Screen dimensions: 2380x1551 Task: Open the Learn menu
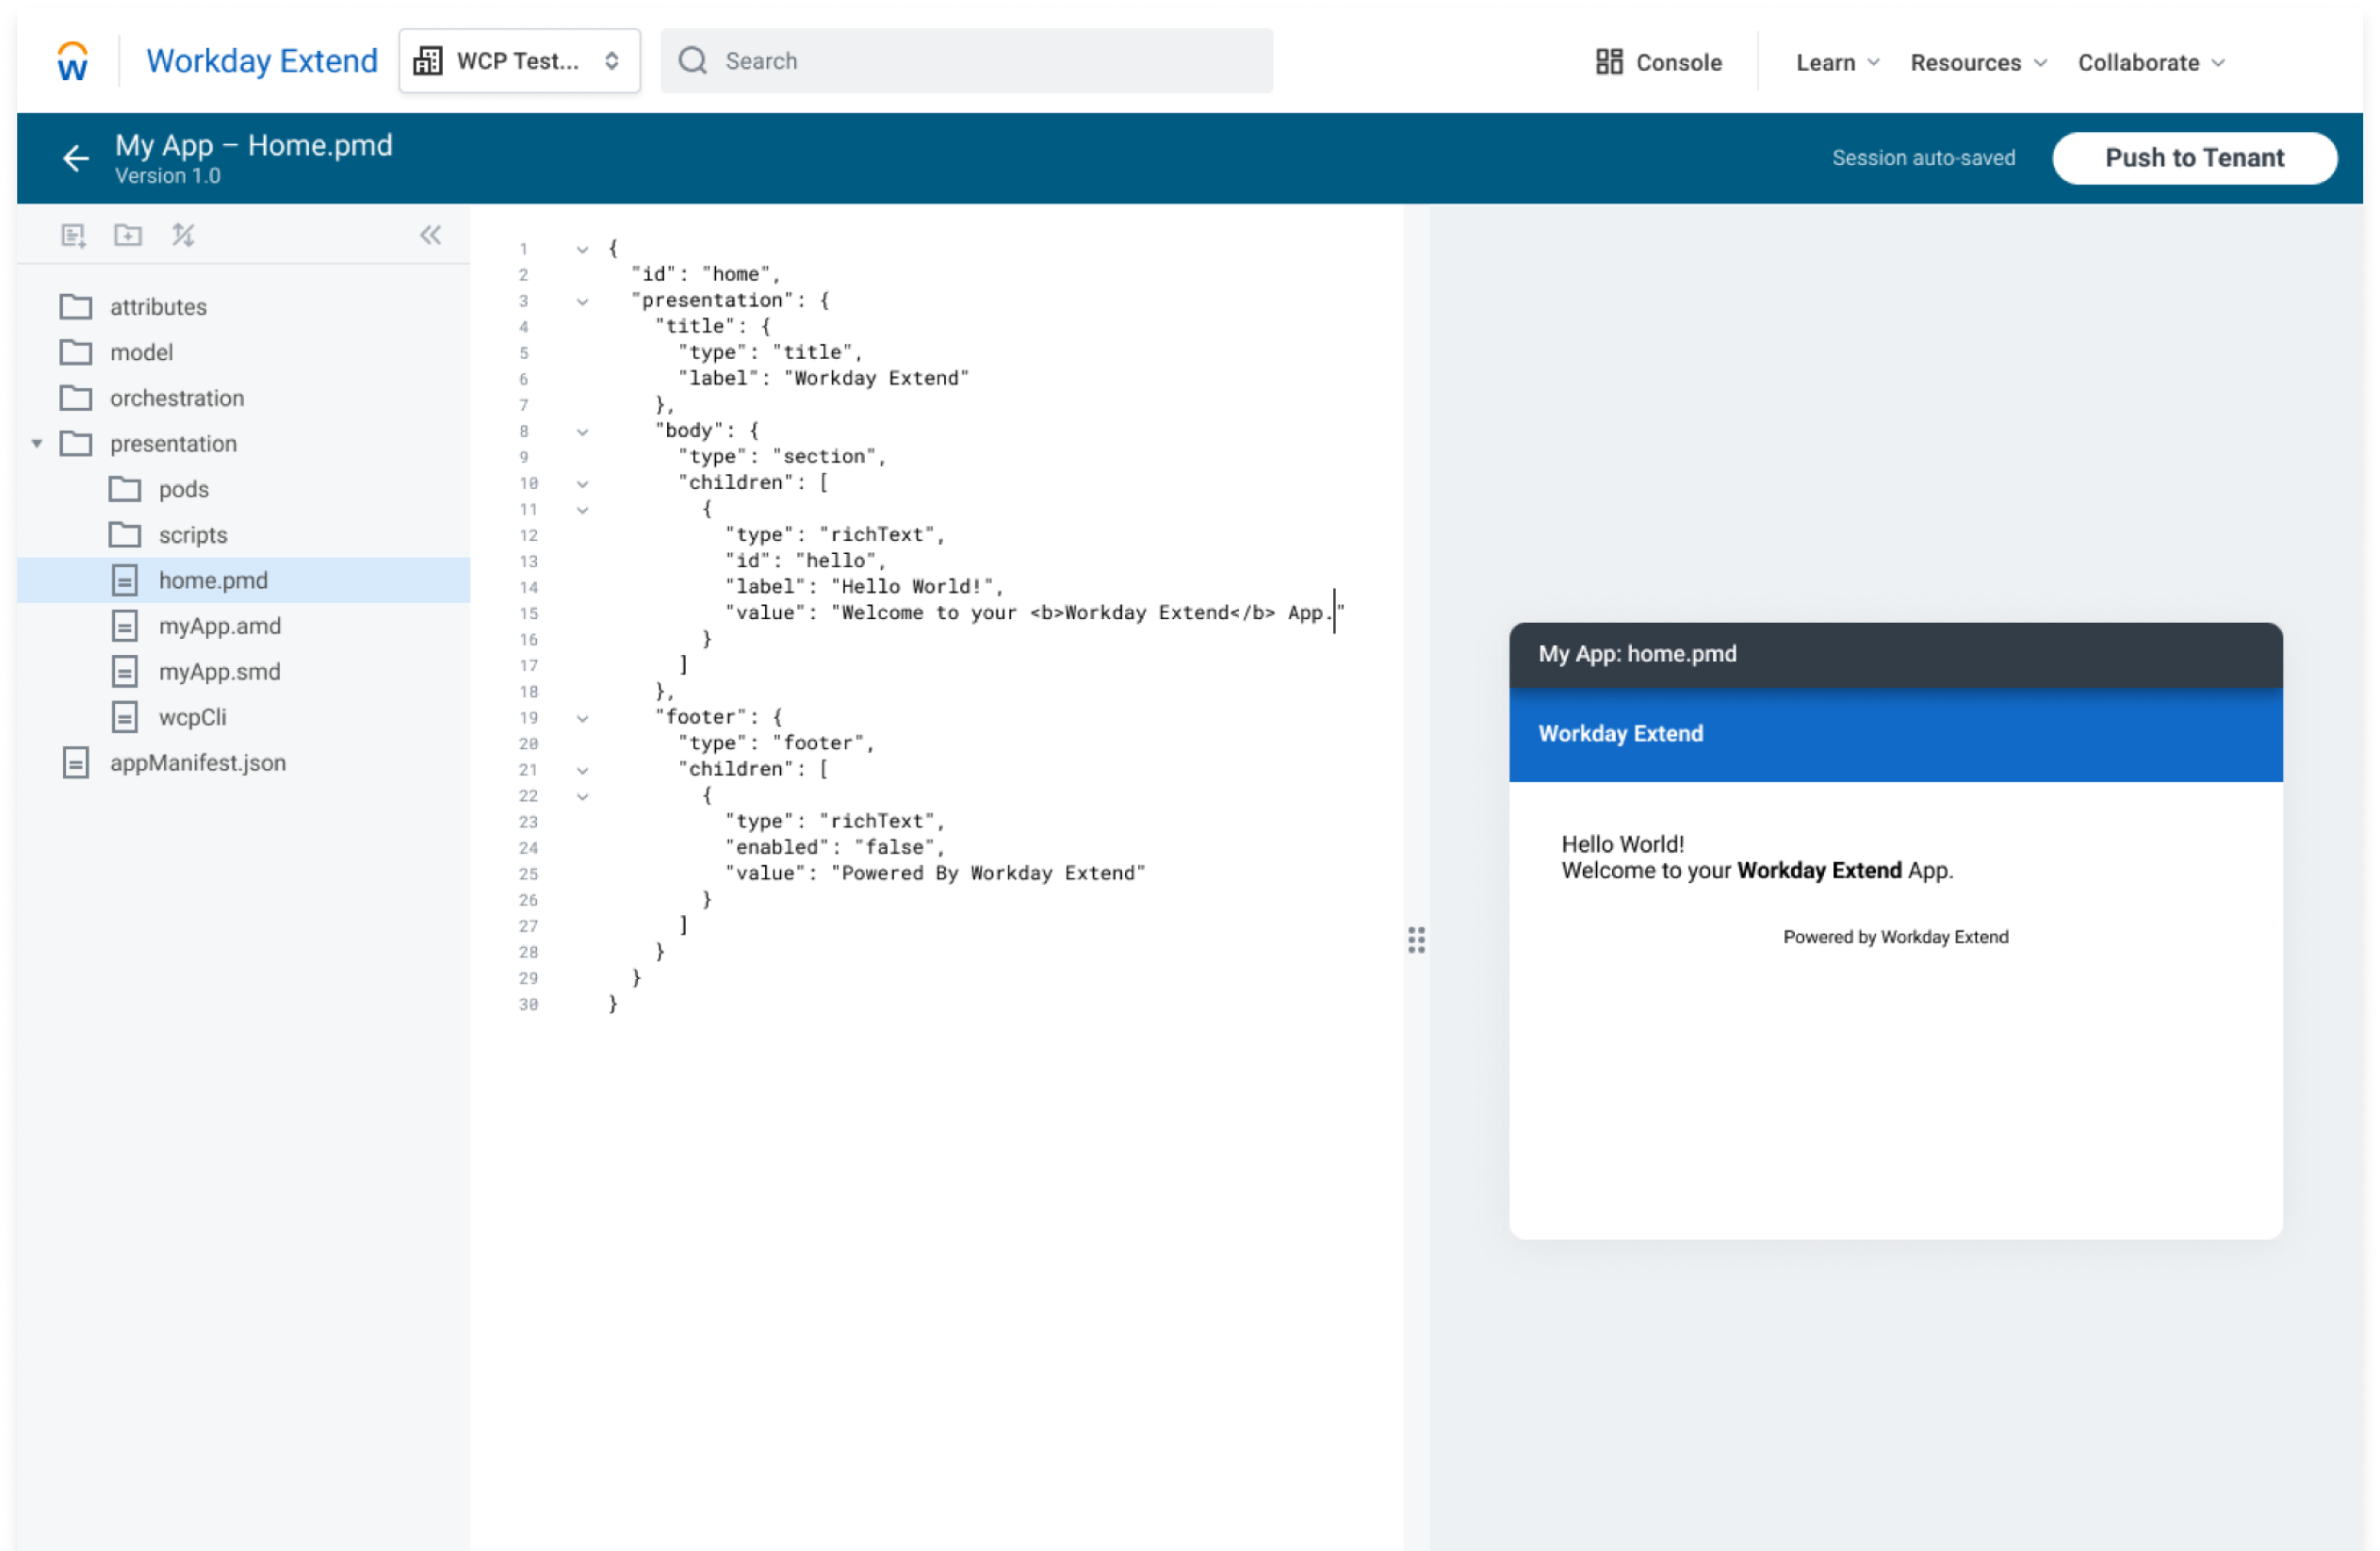[x=1838, y=62]
